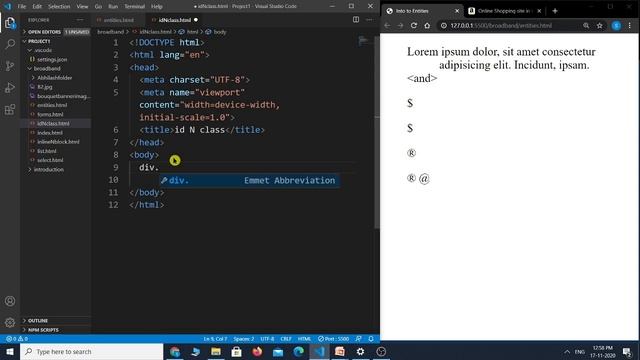This screenshot has height=360, width=640.
Task: Click the Windows taskbar search box
Action: [91, 351]
